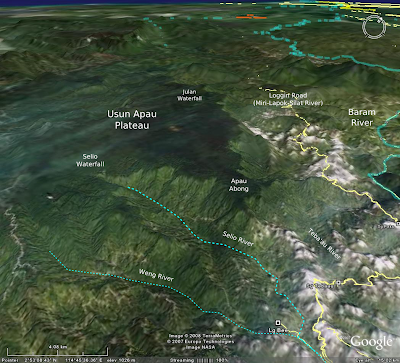Click the Apau Abong label
The image size is (400, 363).
pyautogui.click(x=239, y=185)
